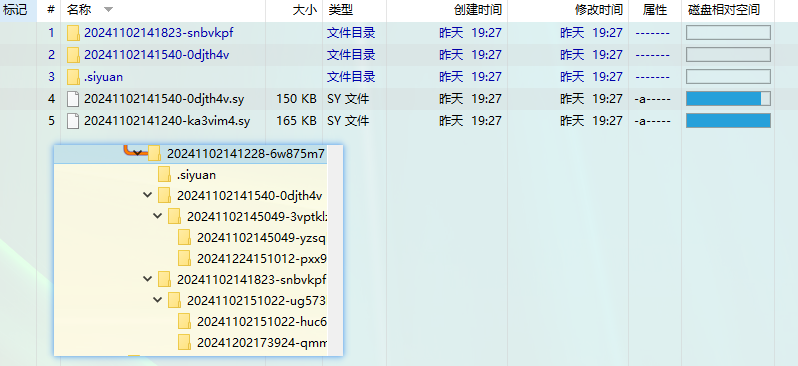The width and height of the screenshot is (798, 366).
Task: Click file icon of 20241102141240-ka3vim4.sy
Action: tap(73, 121)
